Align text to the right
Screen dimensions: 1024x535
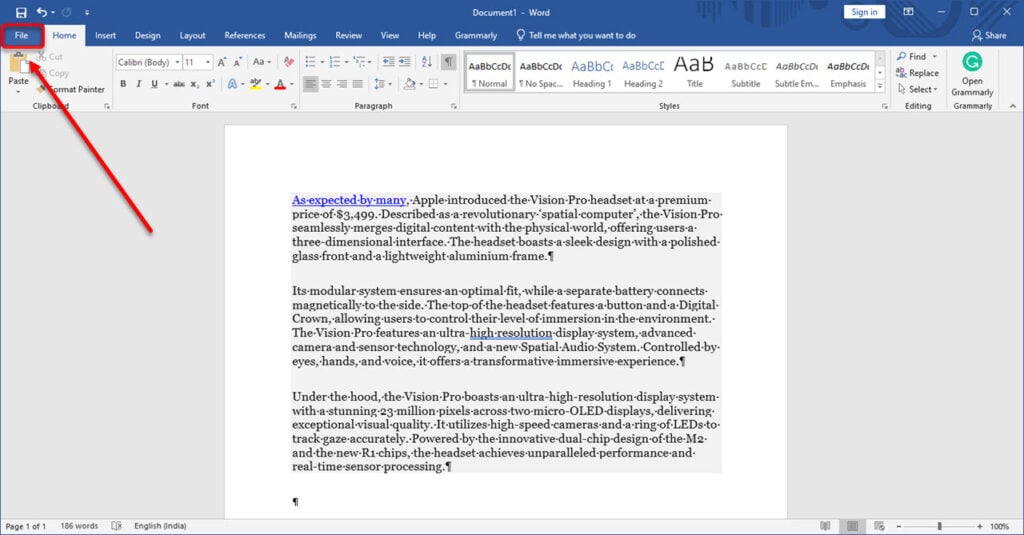(342, 84)
